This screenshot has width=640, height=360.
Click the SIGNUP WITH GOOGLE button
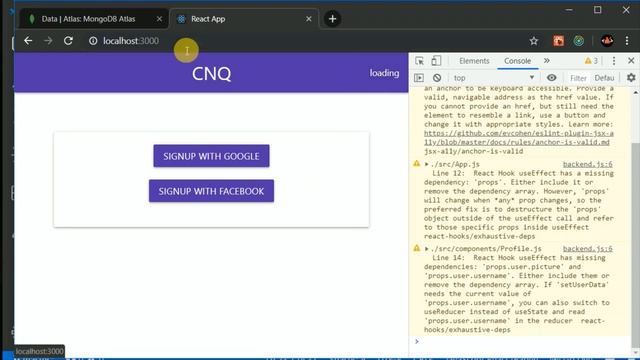(x=211, y=156)
